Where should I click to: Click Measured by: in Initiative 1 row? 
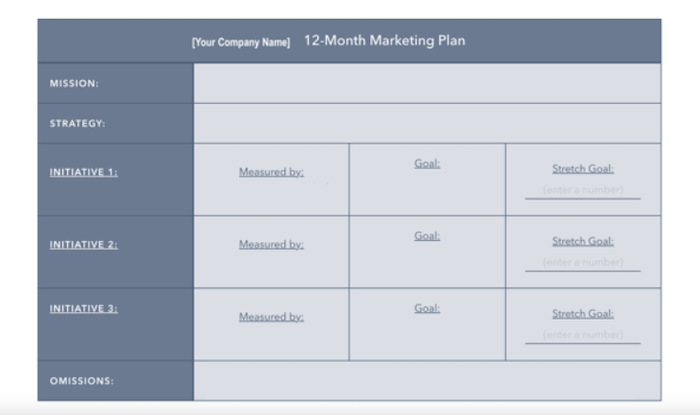tap(271, 172)
